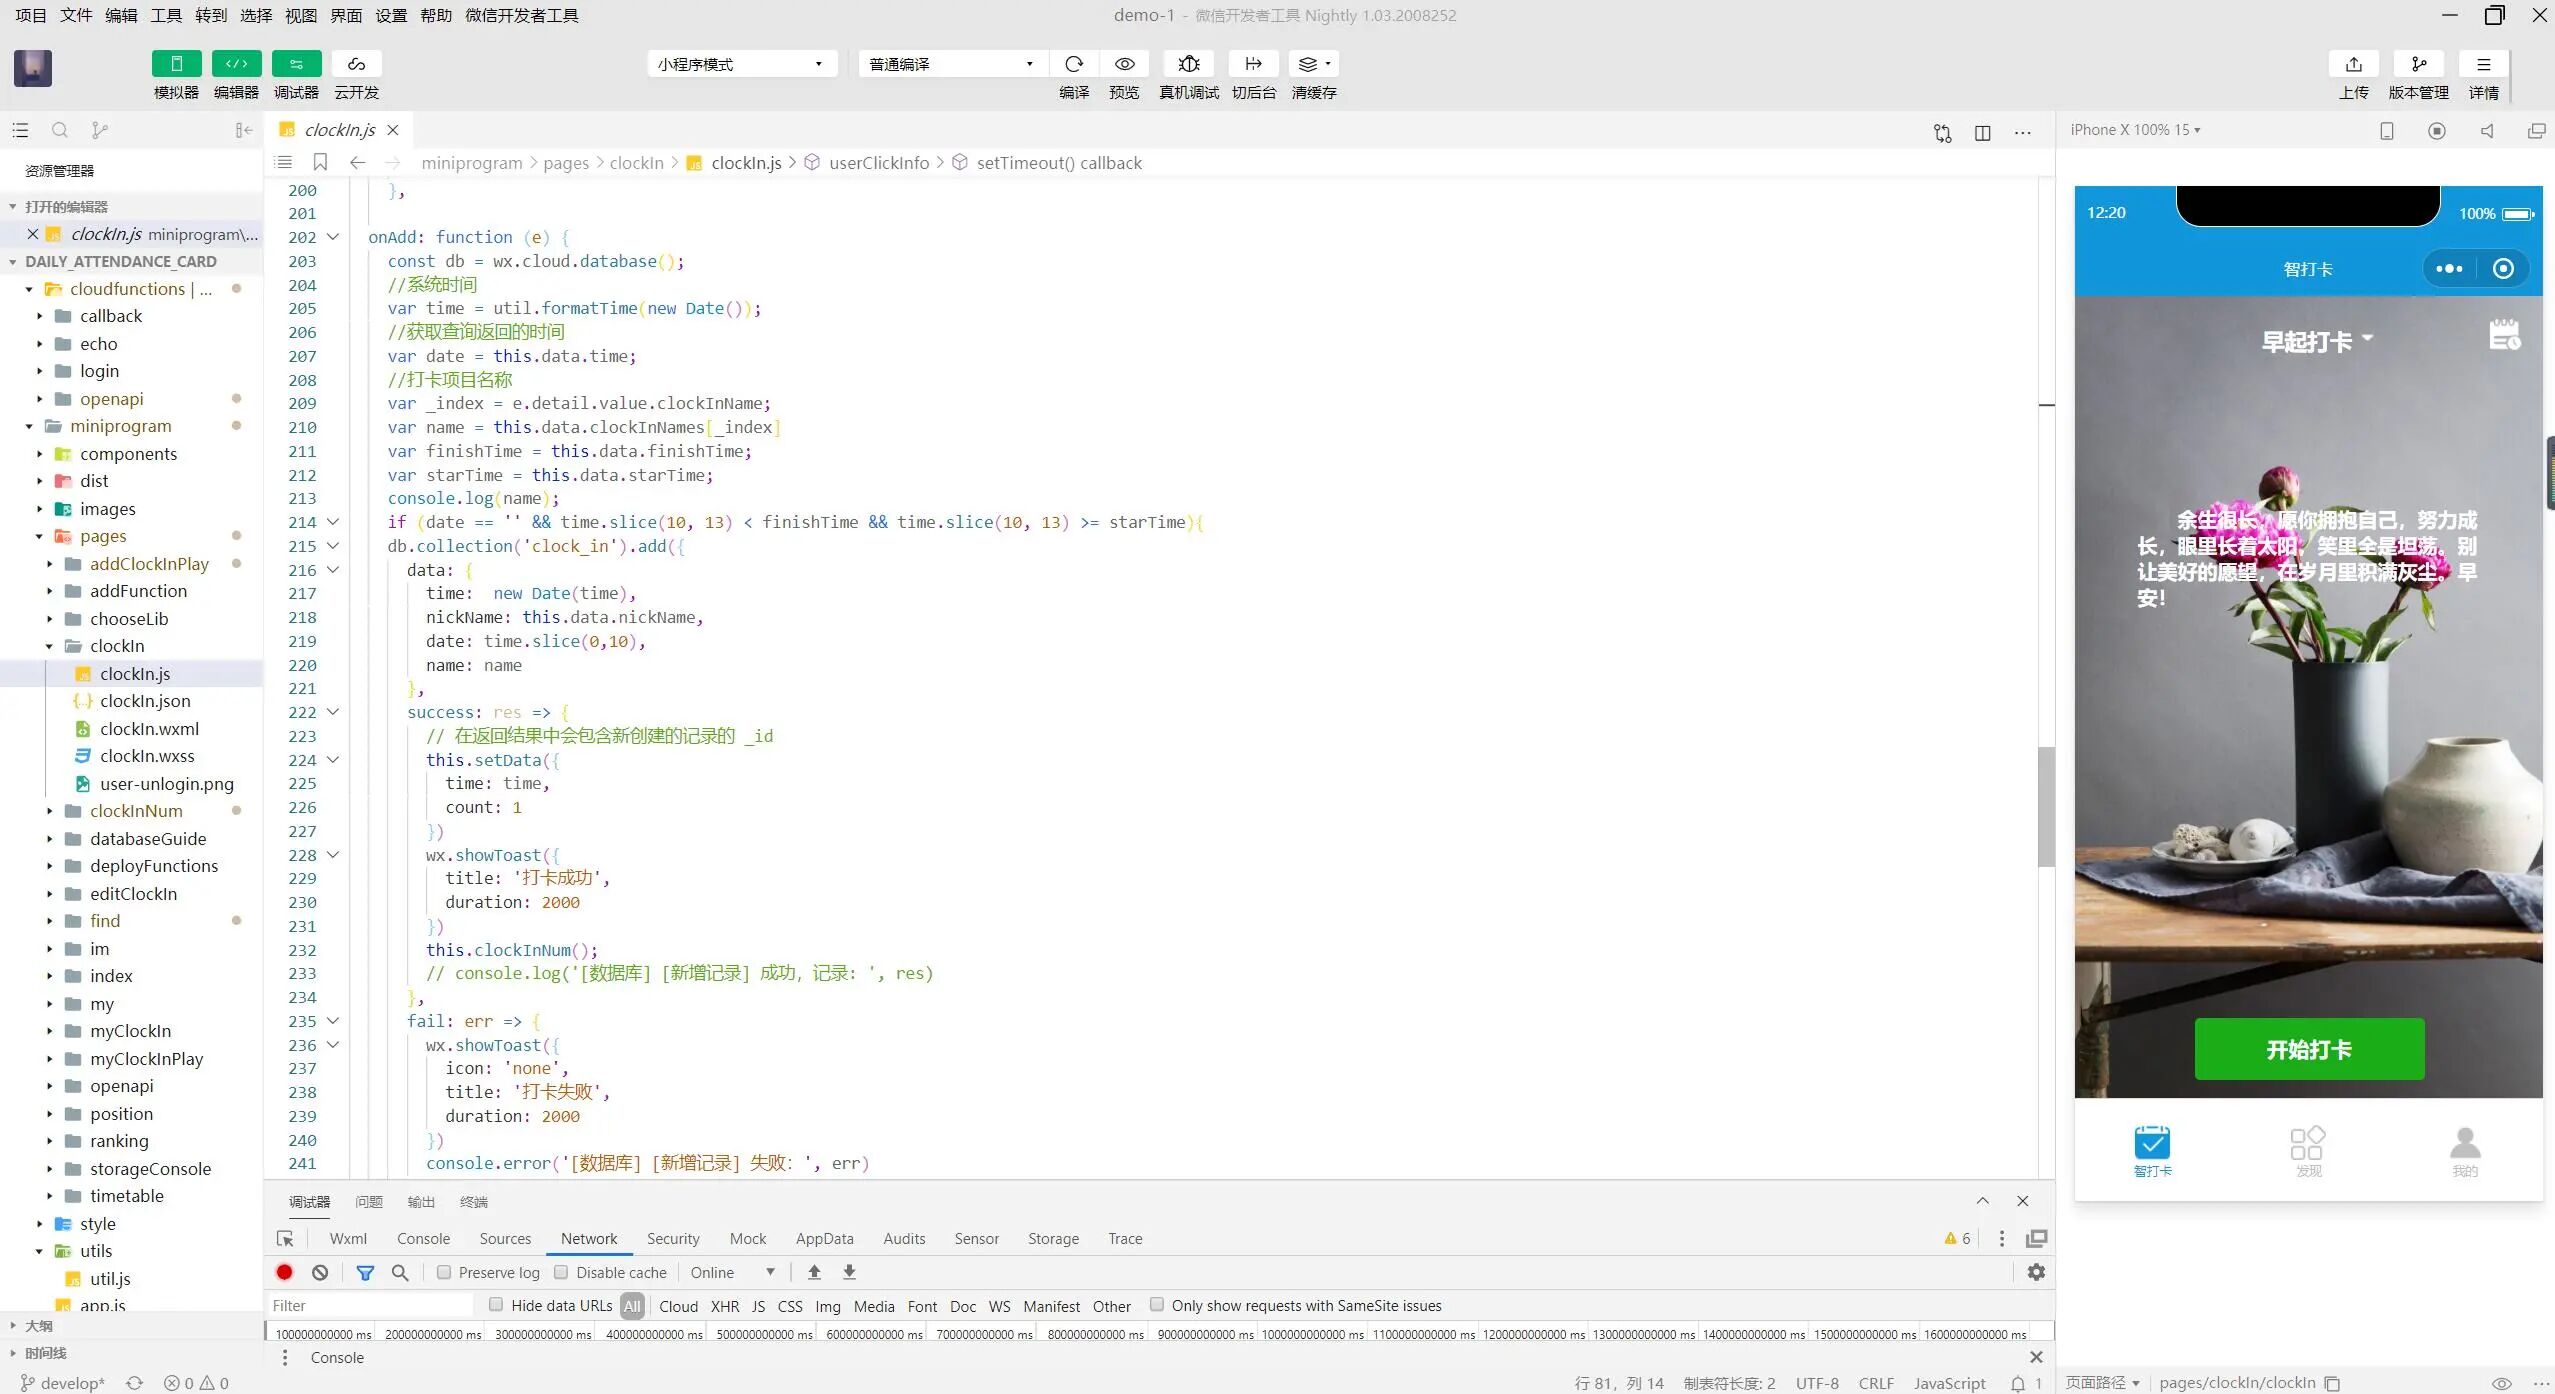2555x1394 pixels.
Task: Open the 普通编译 compile dropdown
Action: coord(951,64)
